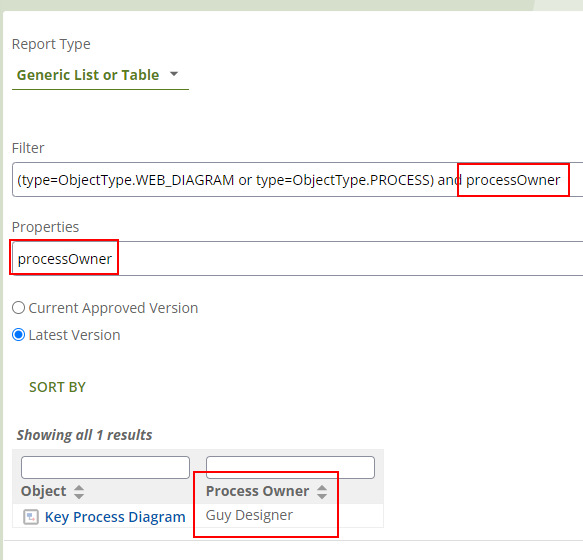The height and width of the screenshot is (560, 583).
Task: Expand the SORT BY section
Action: click(57, 387)
